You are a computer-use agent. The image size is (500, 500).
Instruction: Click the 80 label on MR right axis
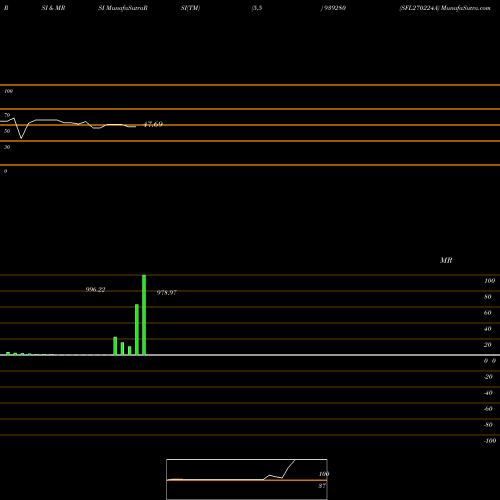click(x=488, y=297)
